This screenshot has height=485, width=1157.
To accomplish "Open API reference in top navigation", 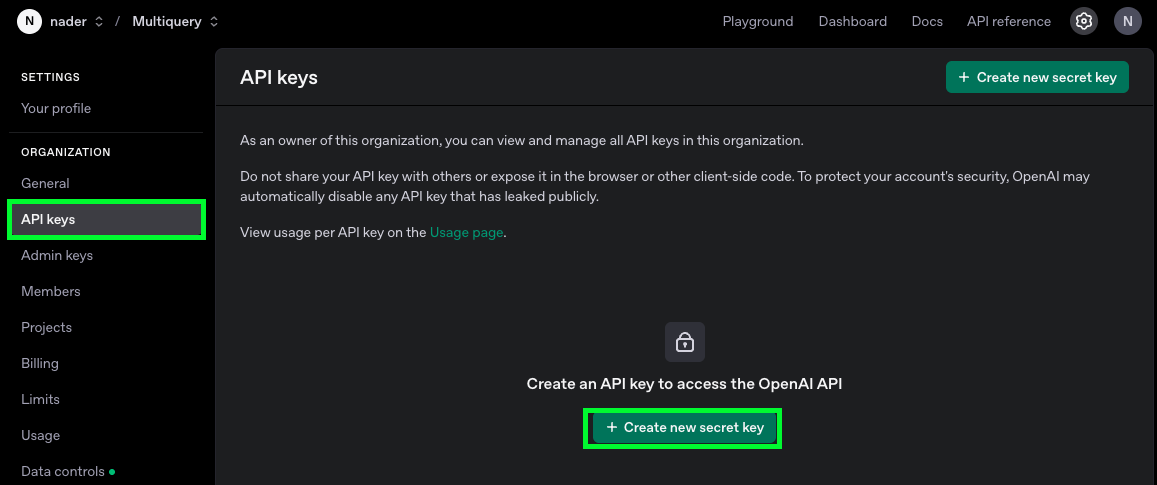I will click(x=1009, y=21).
